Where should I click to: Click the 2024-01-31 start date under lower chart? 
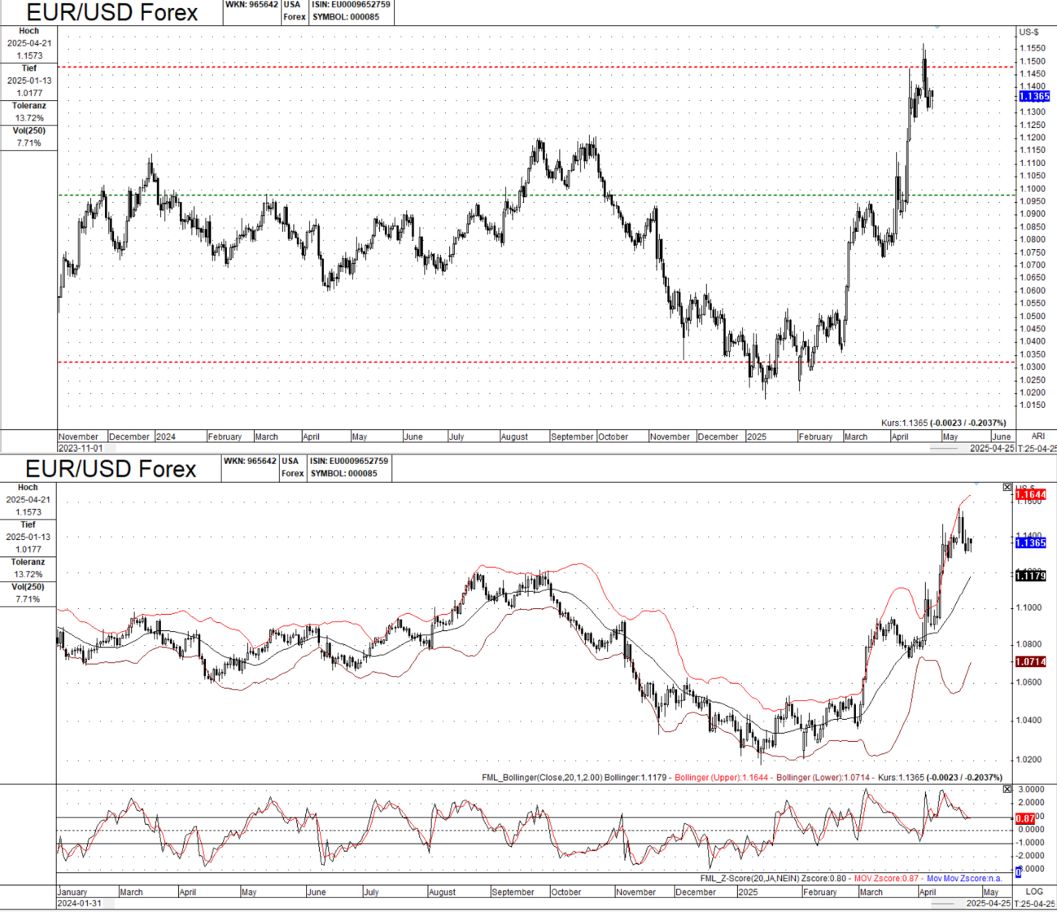coord(79,903)
